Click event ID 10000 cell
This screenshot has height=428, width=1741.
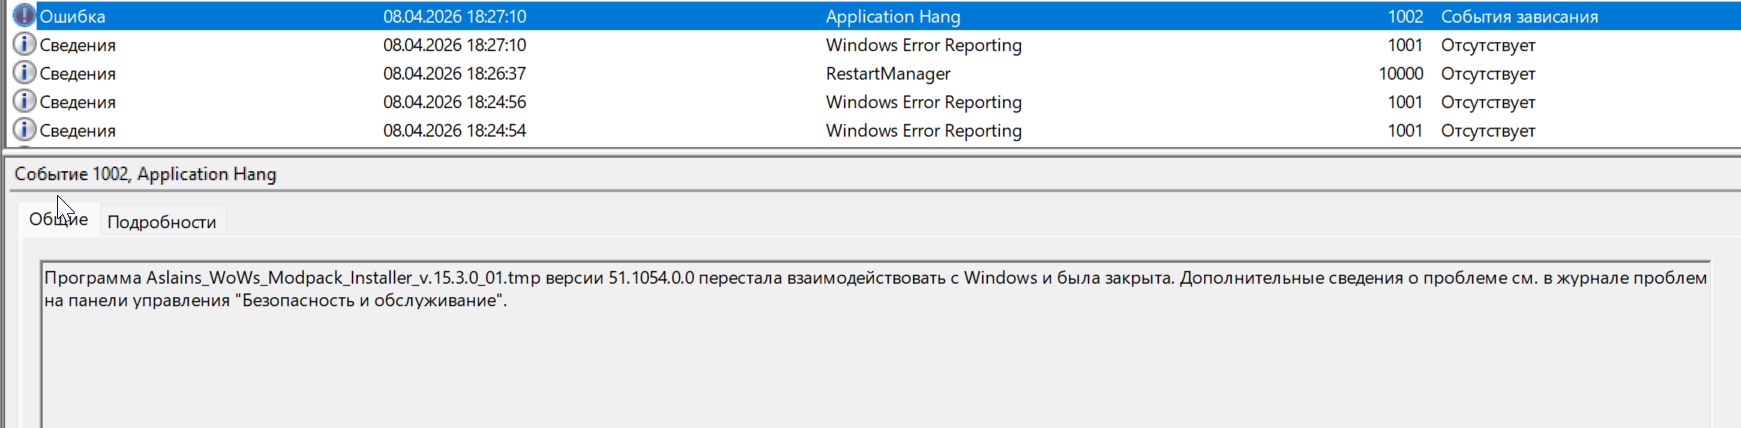[x=1401, y=74]
